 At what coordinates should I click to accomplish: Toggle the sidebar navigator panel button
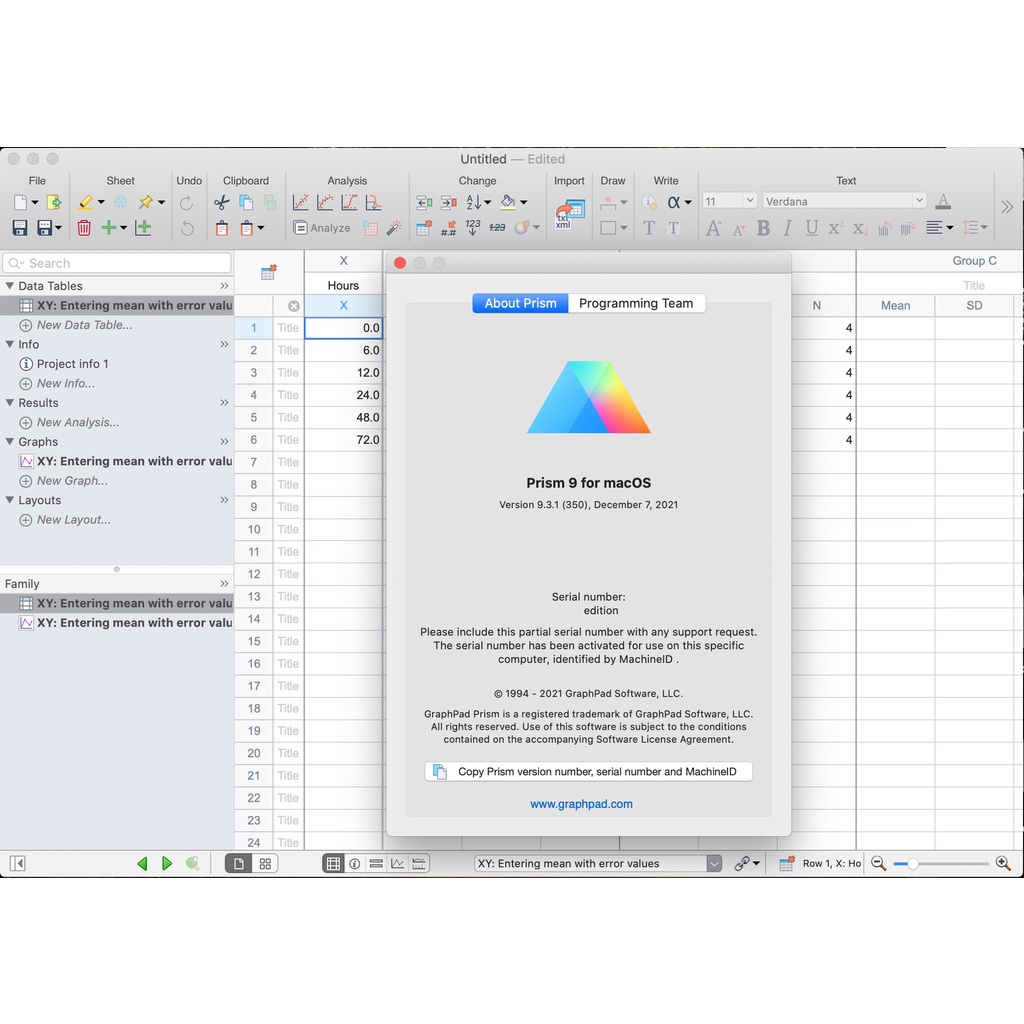(17, 864)
